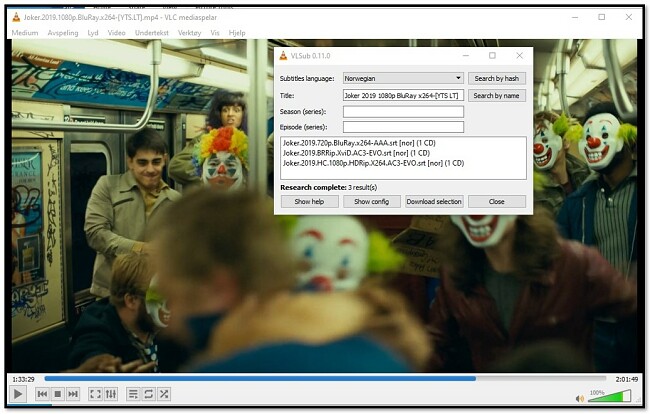Toggle loop repeat mode
This screenshot has height=414, width=650.
click(x=148, y=394)
